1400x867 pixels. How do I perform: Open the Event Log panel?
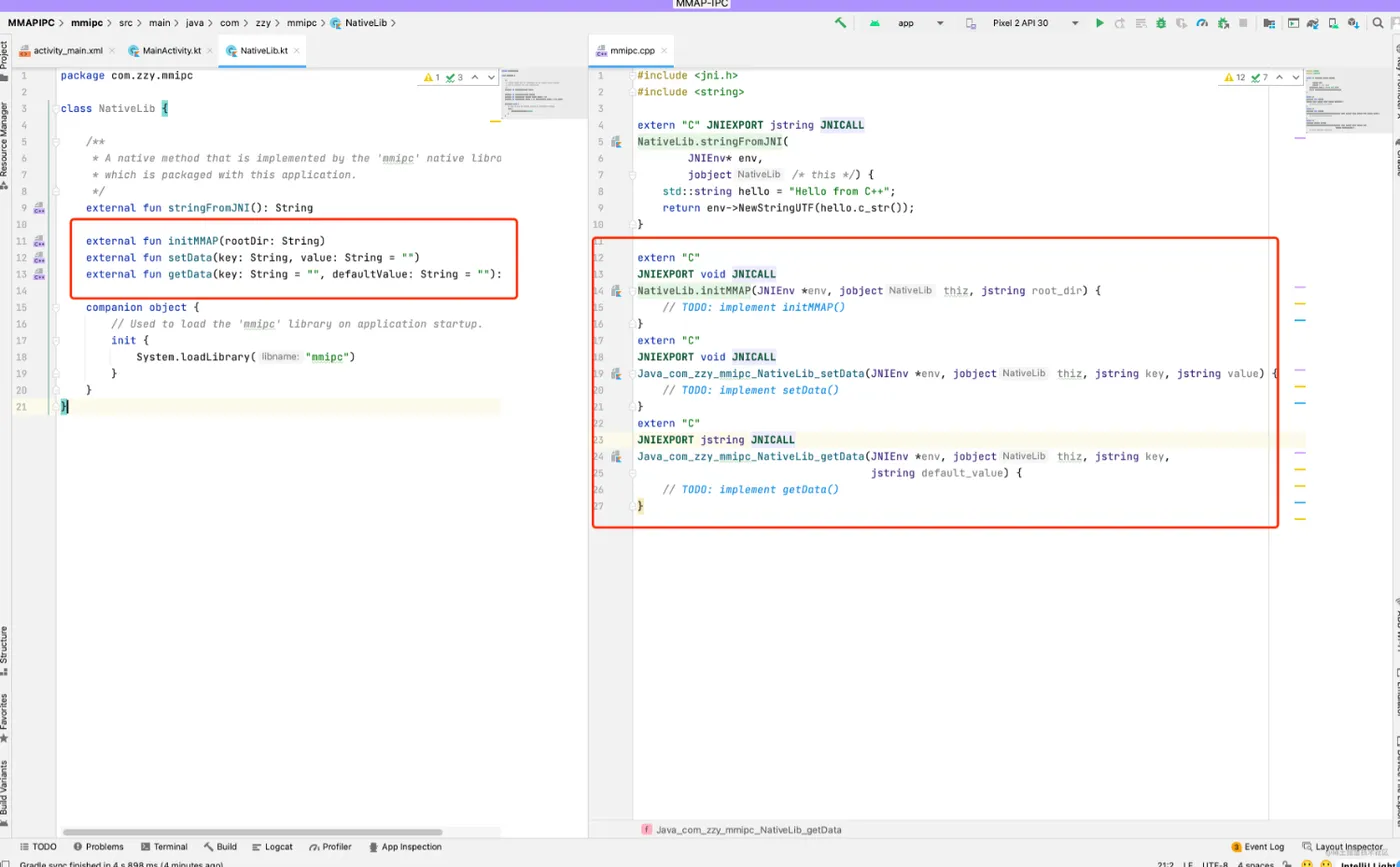(1258, 846)
